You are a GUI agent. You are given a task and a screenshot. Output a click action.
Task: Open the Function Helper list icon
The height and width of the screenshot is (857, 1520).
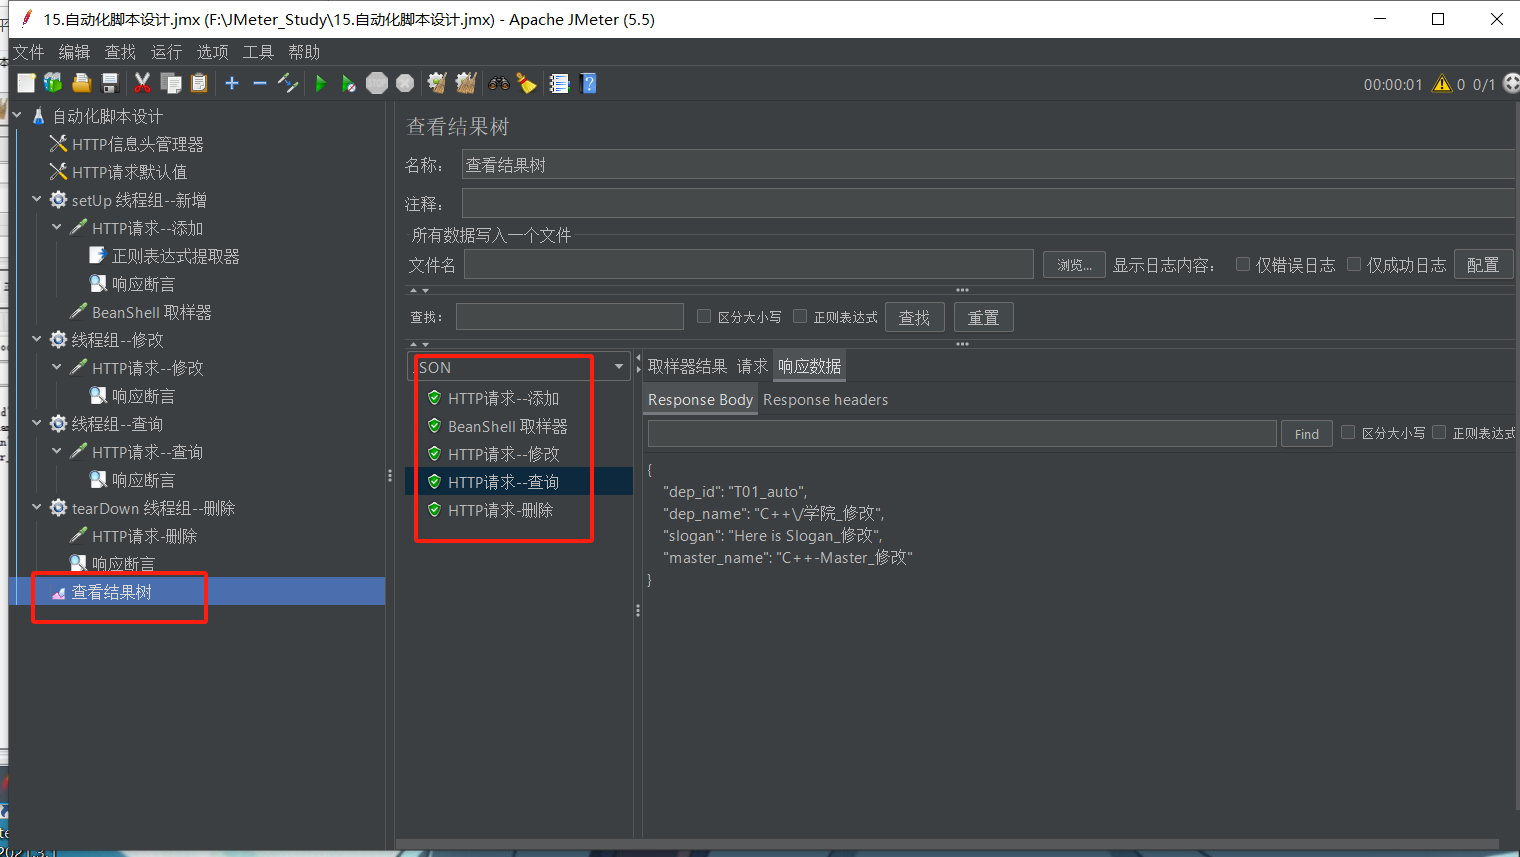click(559, 83)
